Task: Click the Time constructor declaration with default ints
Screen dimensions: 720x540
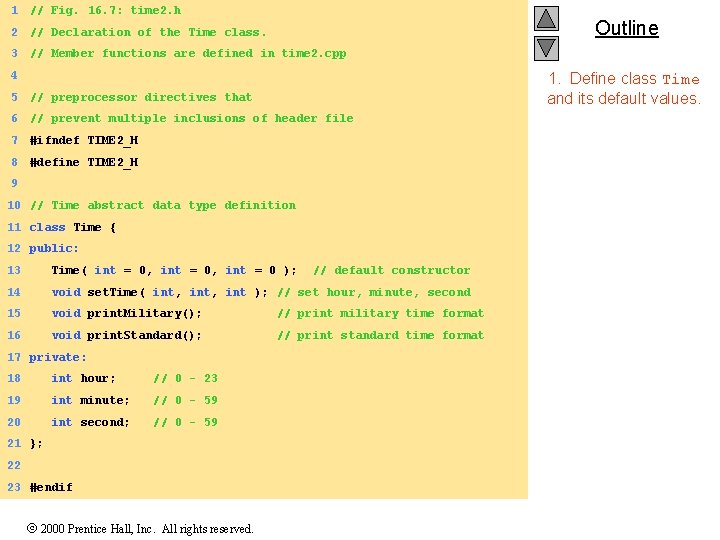Action: [x=174, y=270]
